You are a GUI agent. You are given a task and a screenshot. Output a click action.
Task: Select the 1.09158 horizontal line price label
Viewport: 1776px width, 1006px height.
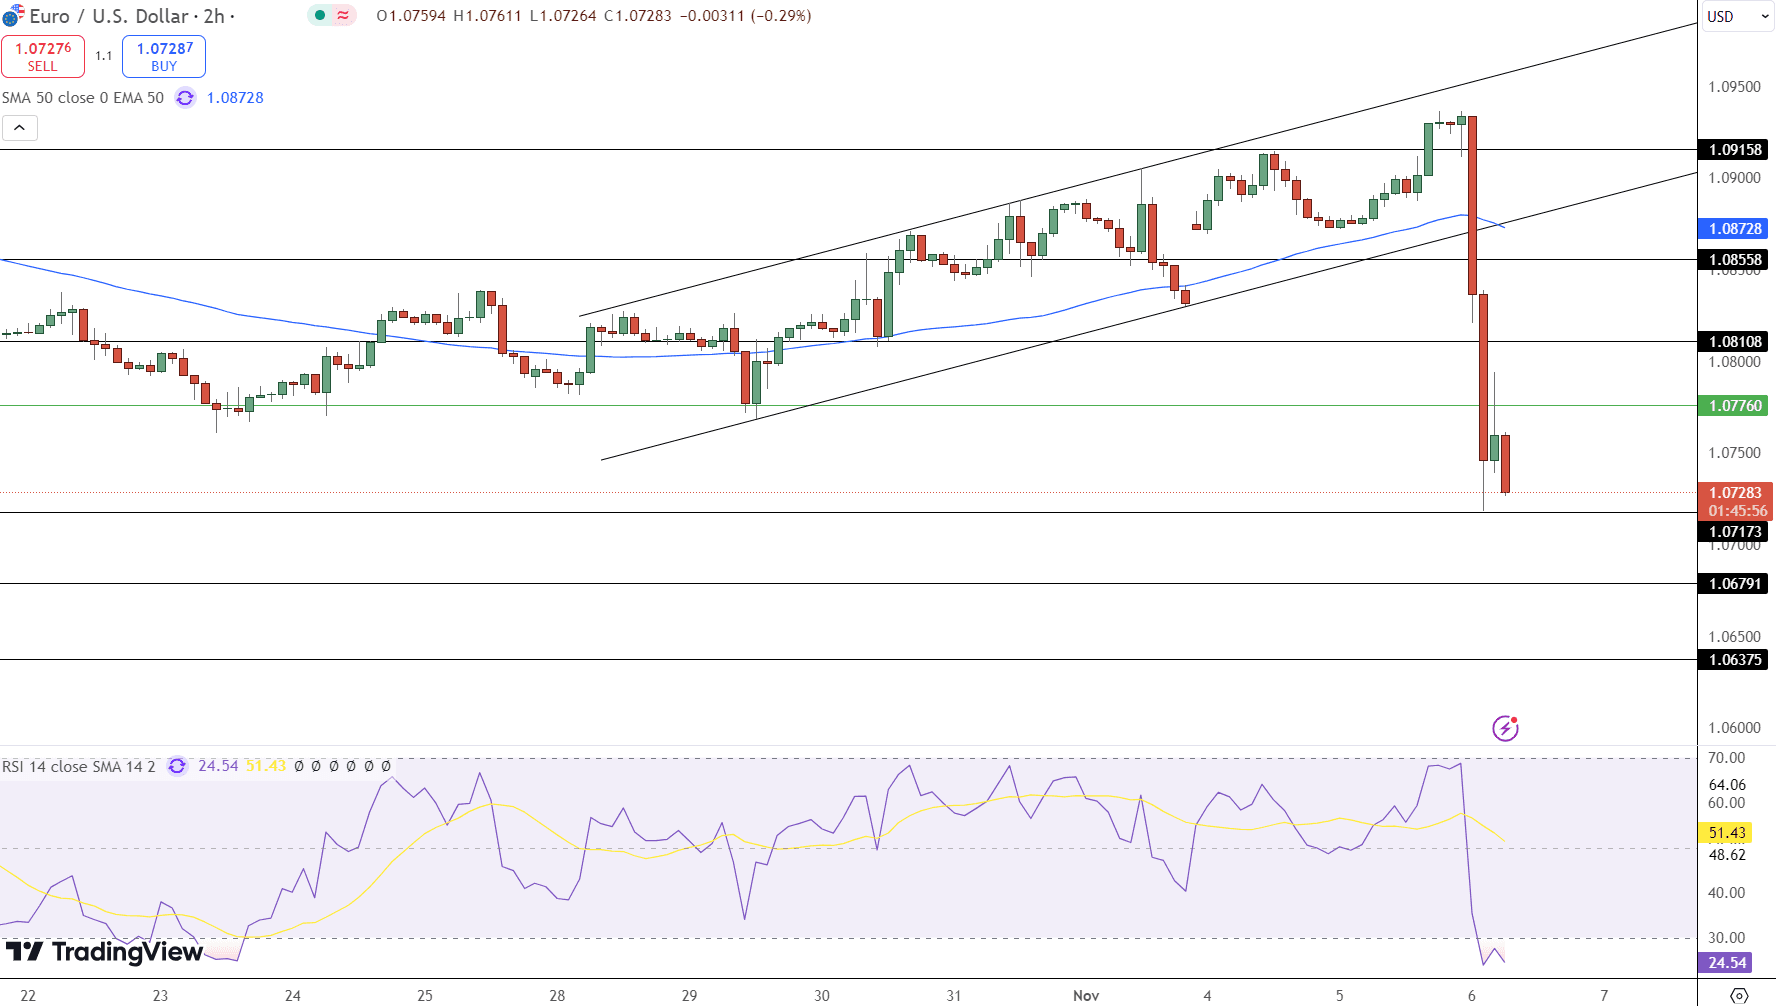click(x=1733, y=150)
